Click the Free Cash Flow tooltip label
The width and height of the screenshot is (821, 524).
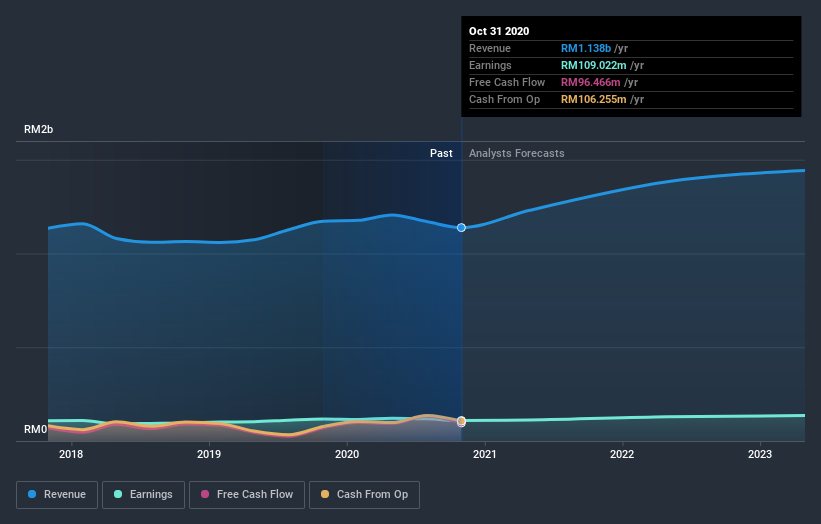507,82
